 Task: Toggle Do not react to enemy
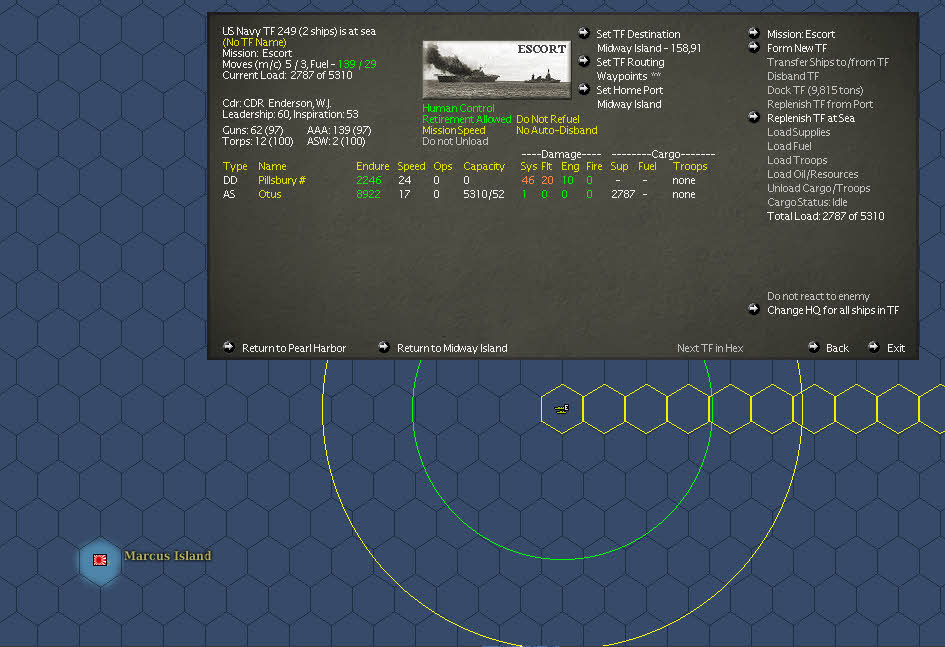[818, 296]
